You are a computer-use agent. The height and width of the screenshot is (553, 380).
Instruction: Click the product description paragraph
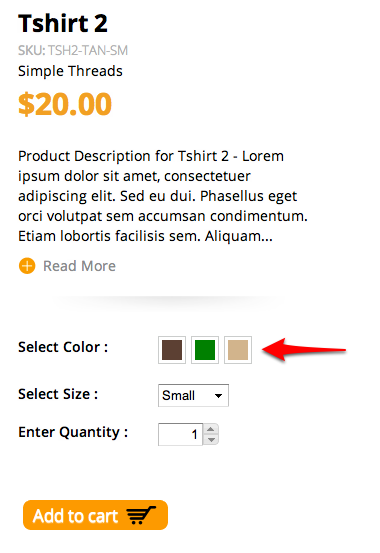click(x=163, y=196)
